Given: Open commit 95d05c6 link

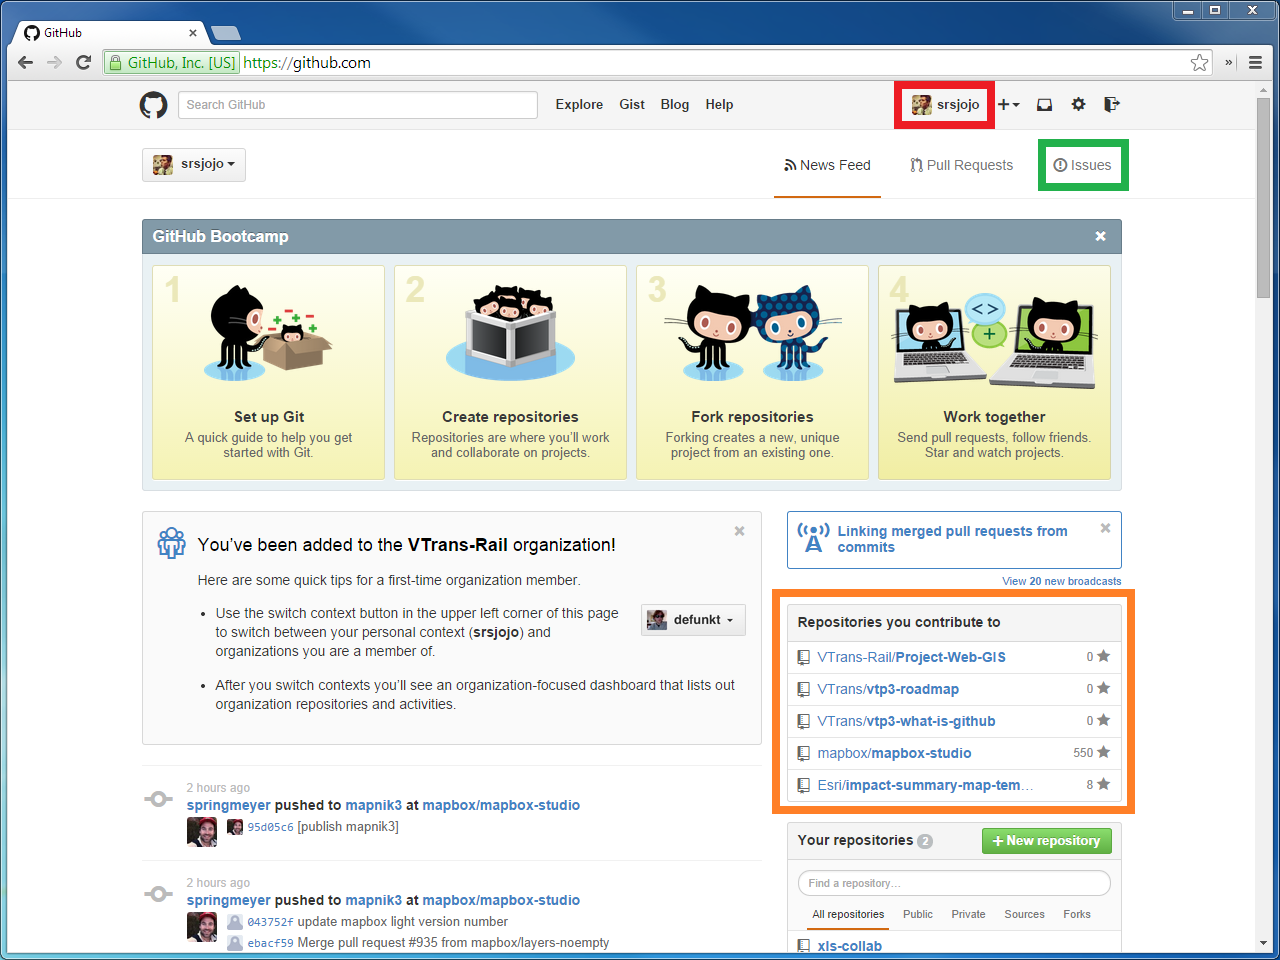Looking at the screenshot, I should [x=270, y=827].
